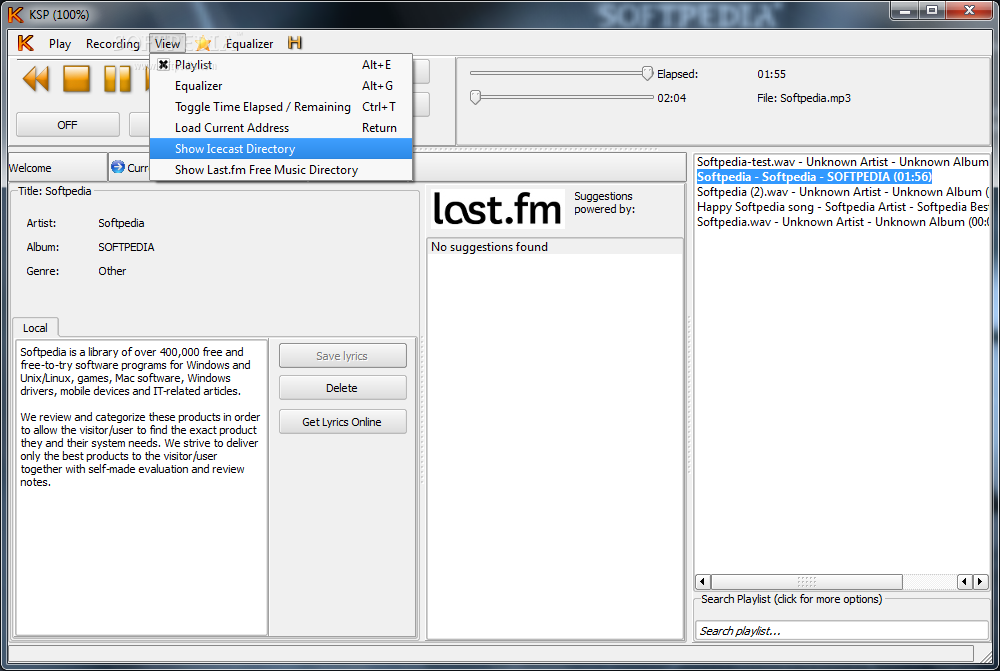This screenshot has height=671, width=1000.
Task: Select Softpedia (2).wav playlist entry
Action: click(842, 192)
